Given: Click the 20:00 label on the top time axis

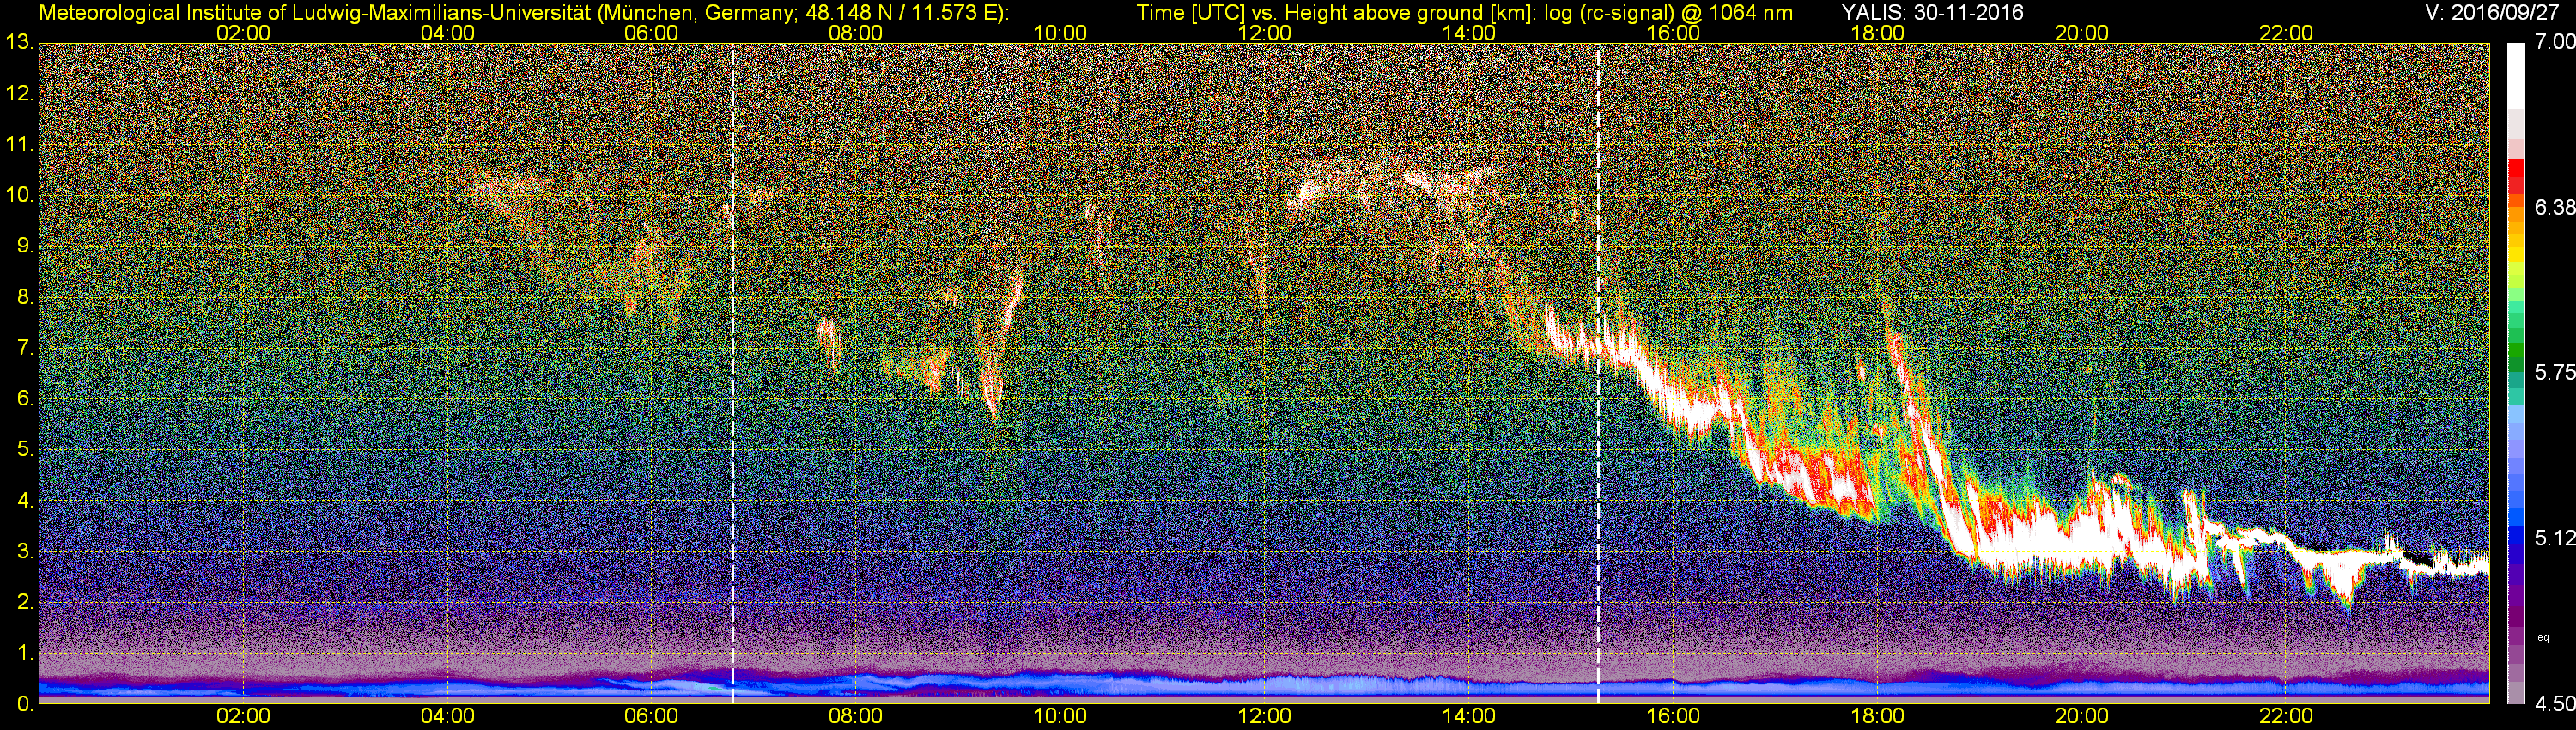Looking at the screenshot, I should tap(2082, 33).
